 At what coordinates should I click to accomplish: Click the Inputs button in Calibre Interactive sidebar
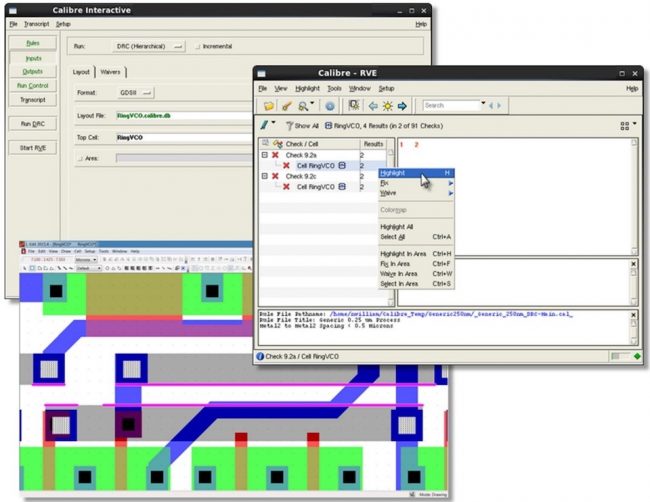click(x=33, y=58)
